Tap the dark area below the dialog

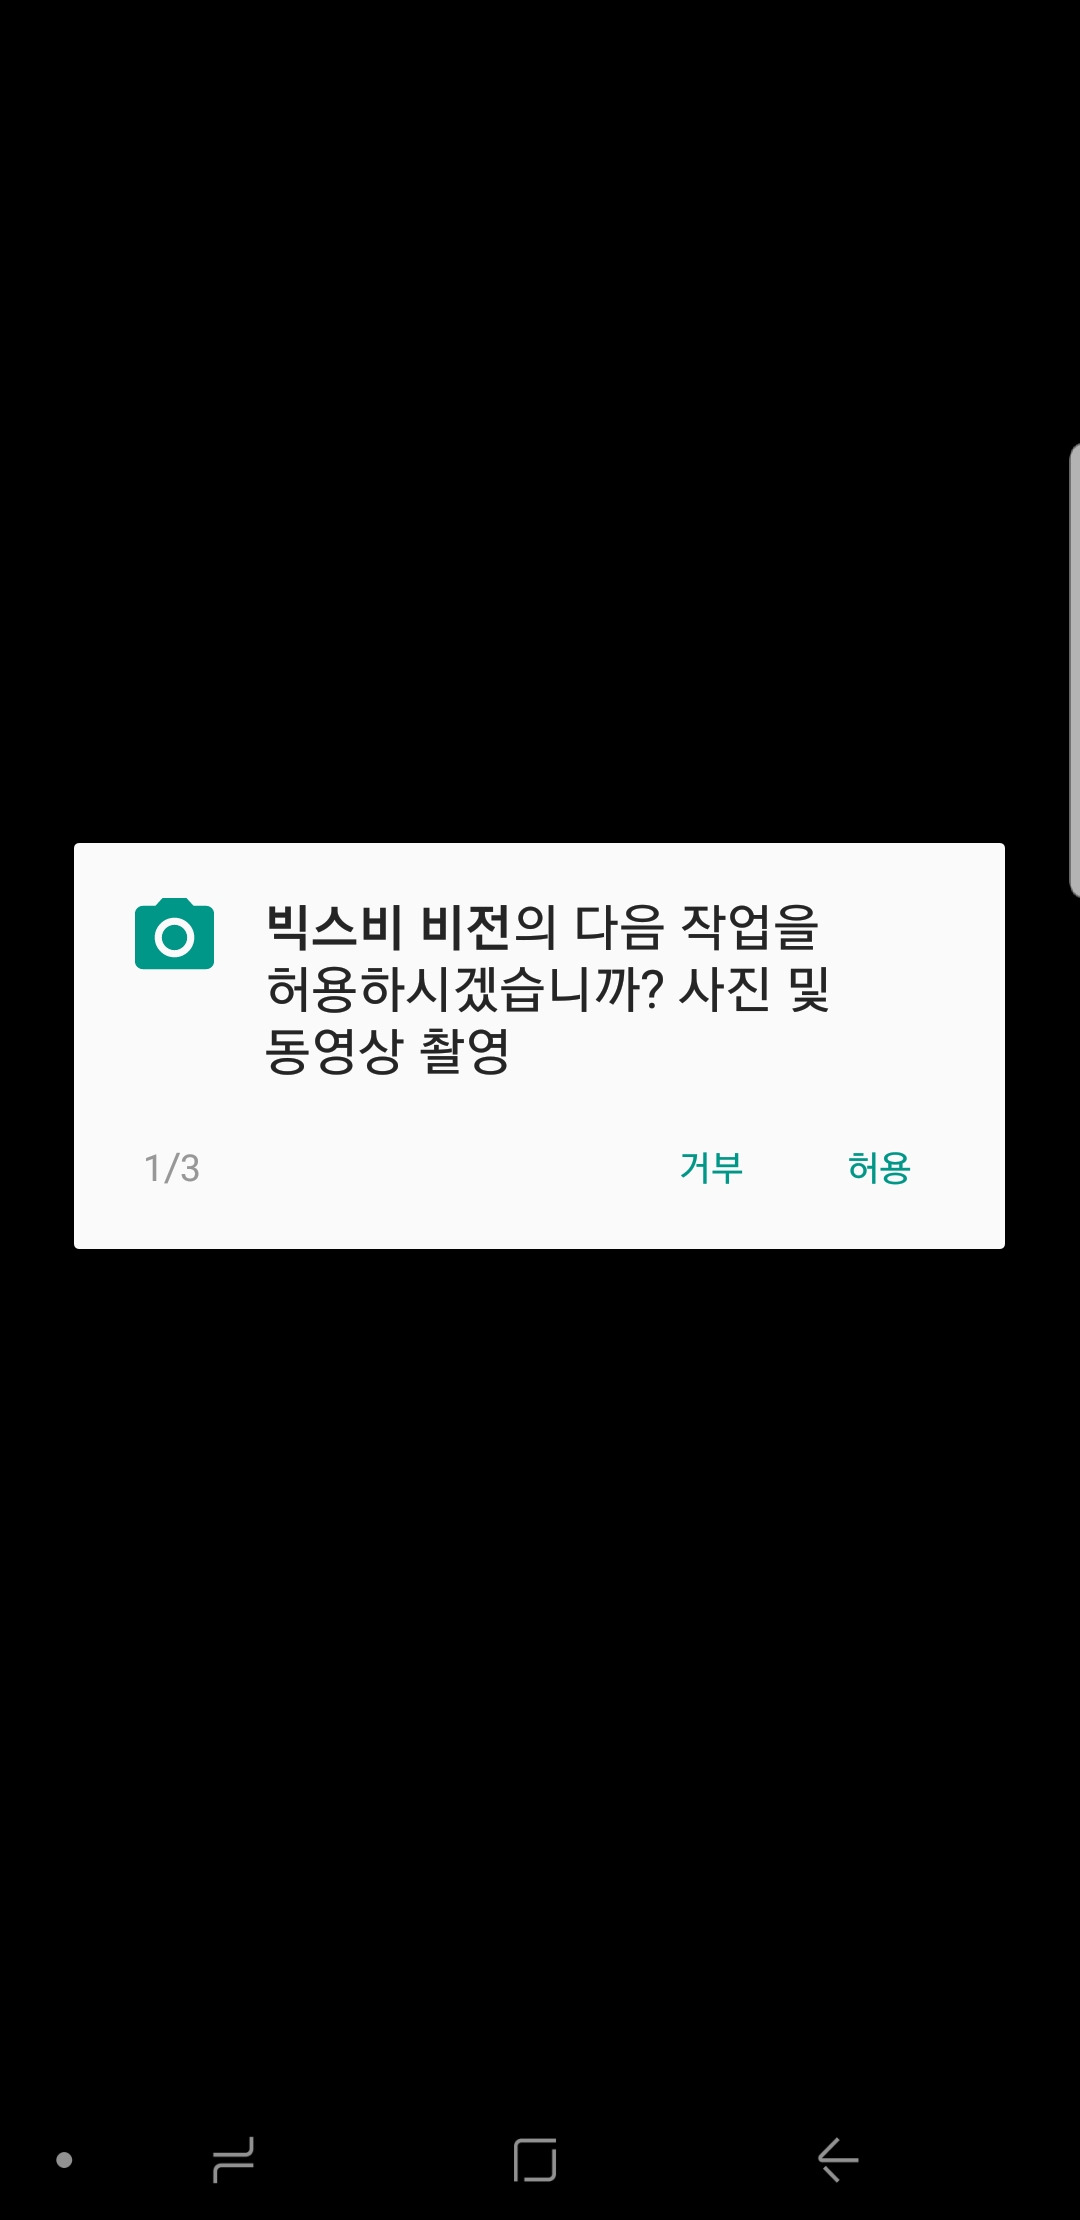[540, 1680]
